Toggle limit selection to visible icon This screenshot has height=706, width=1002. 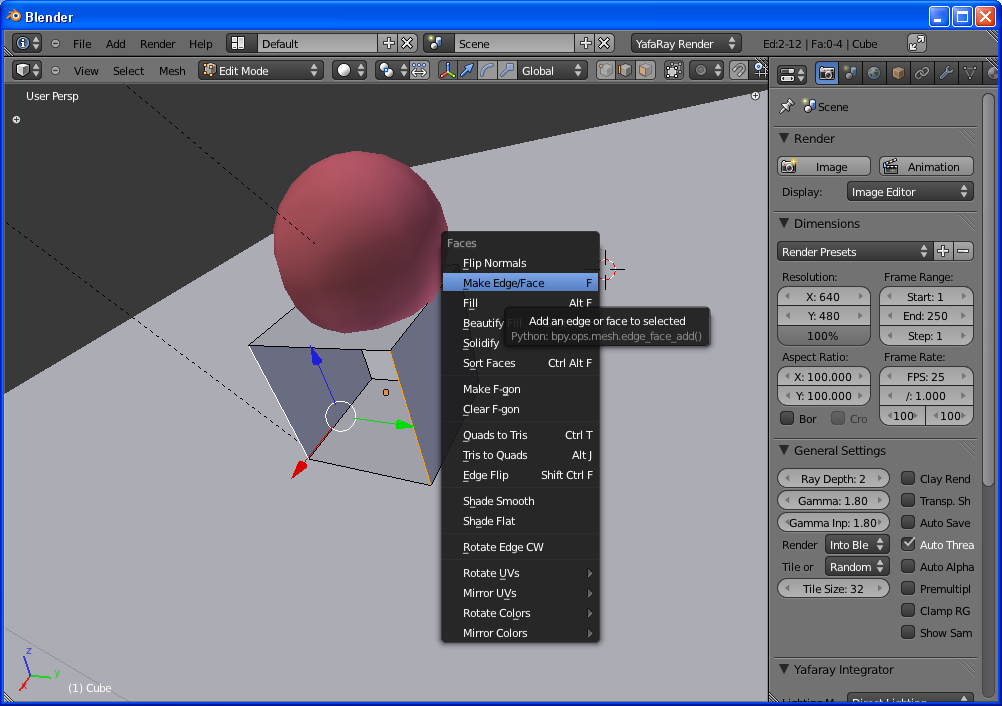click(674, 70)
